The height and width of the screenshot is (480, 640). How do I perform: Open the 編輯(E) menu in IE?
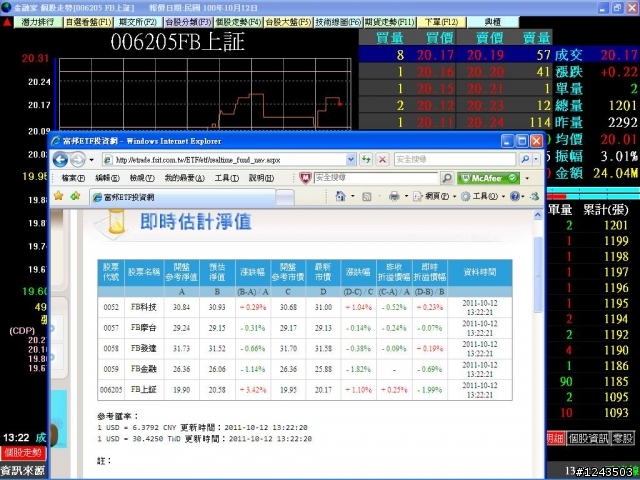107,178
